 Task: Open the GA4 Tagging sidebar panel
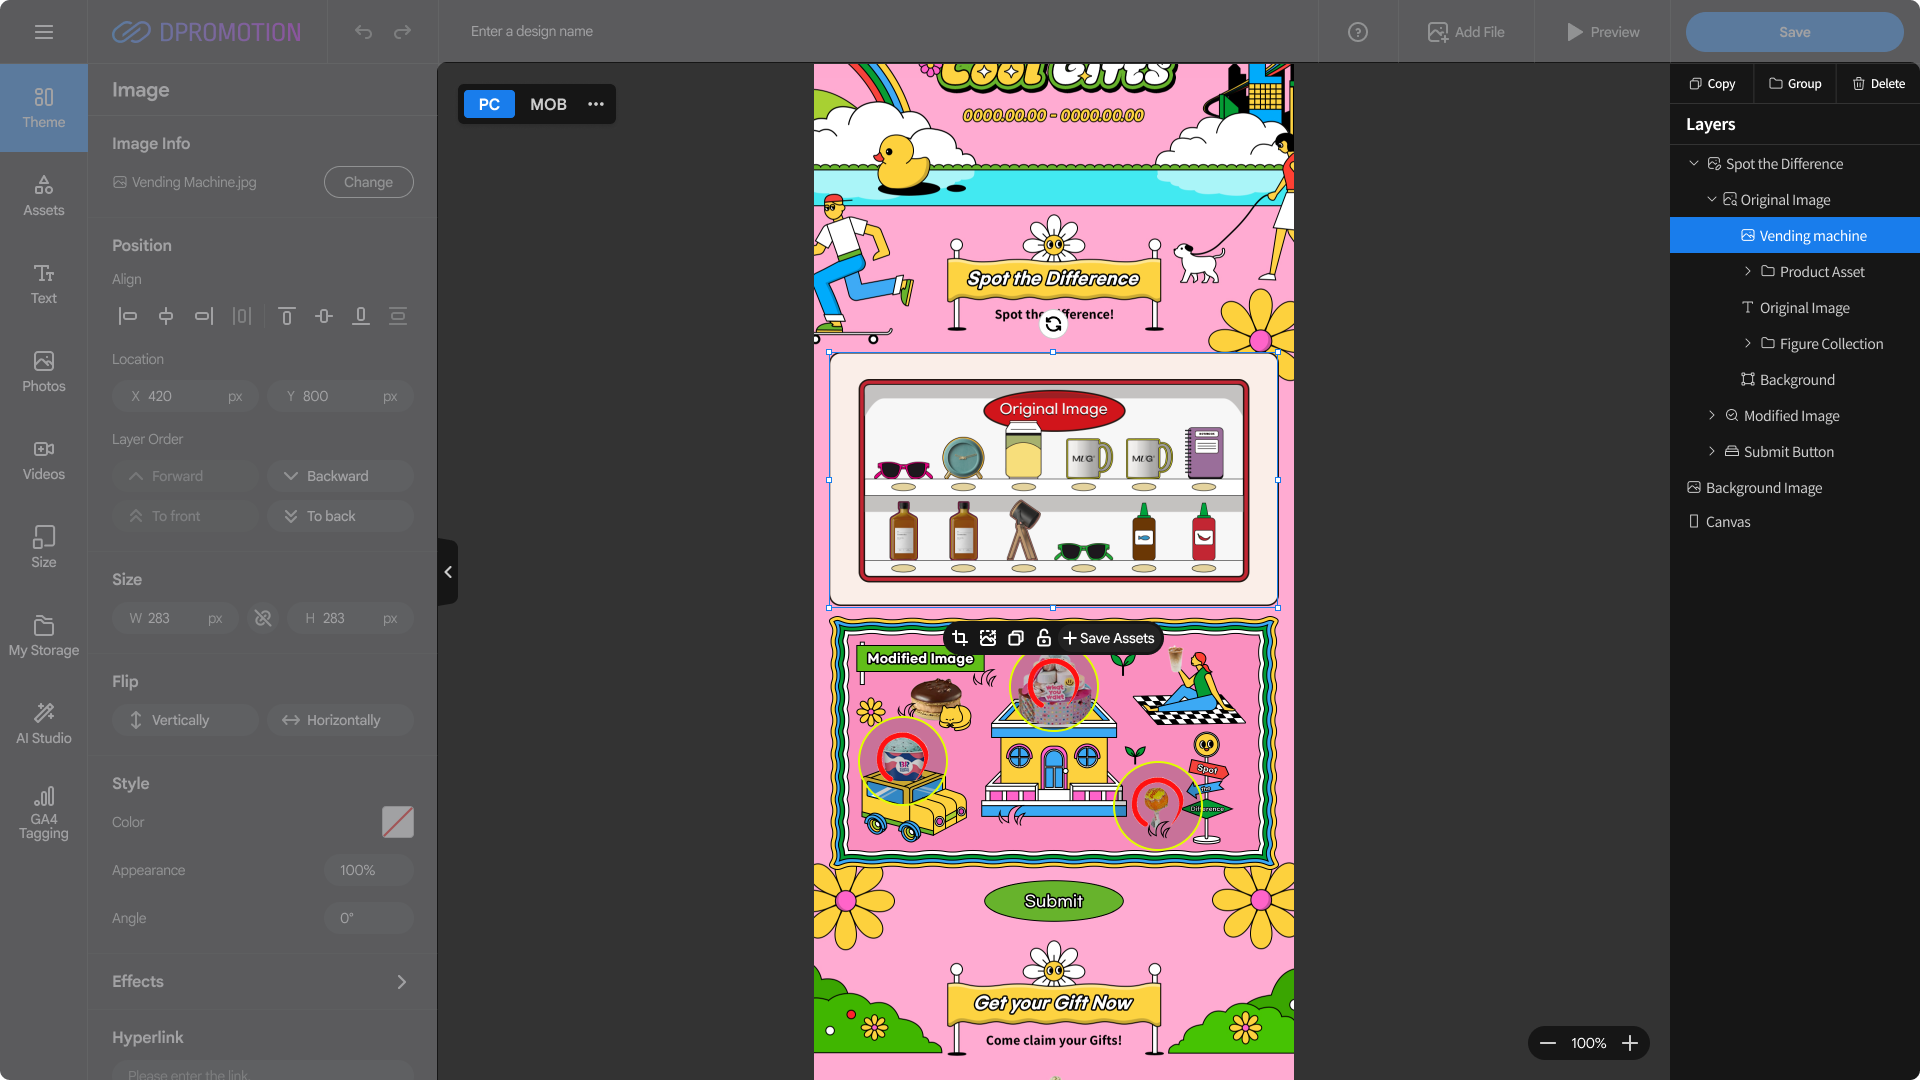(44, 812)
